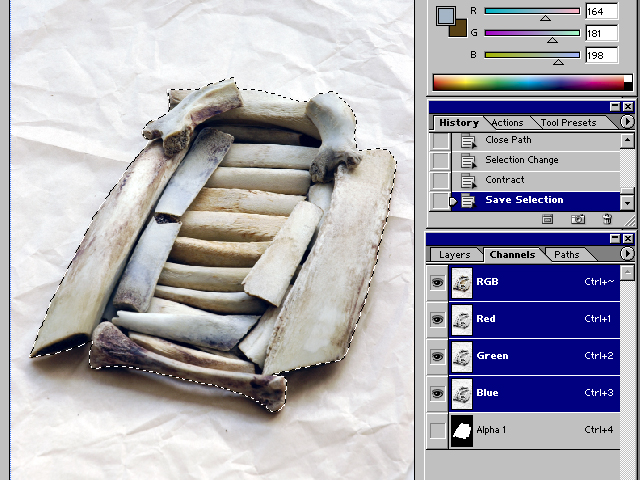This screenshot has width=640, height=480.
Task: Click the create new snapshot camera icon
Action: (577, 219)
